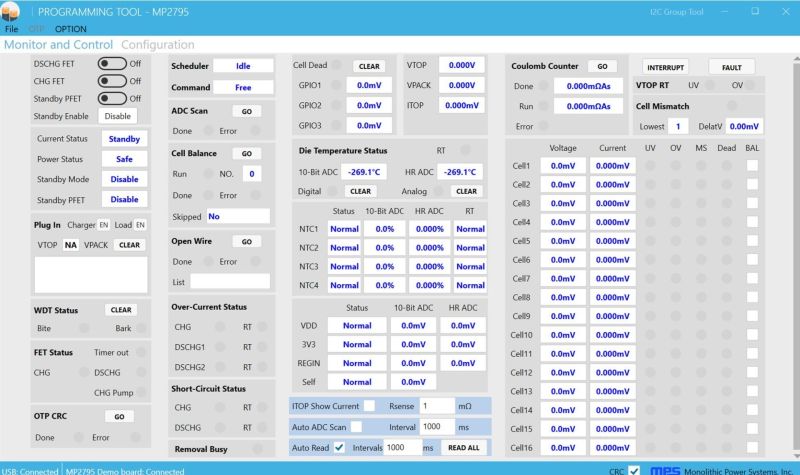Viewport: 800px width, 475px height.
Task: Toggle the CRC checkbox in status bar
Action: [634, 470]
